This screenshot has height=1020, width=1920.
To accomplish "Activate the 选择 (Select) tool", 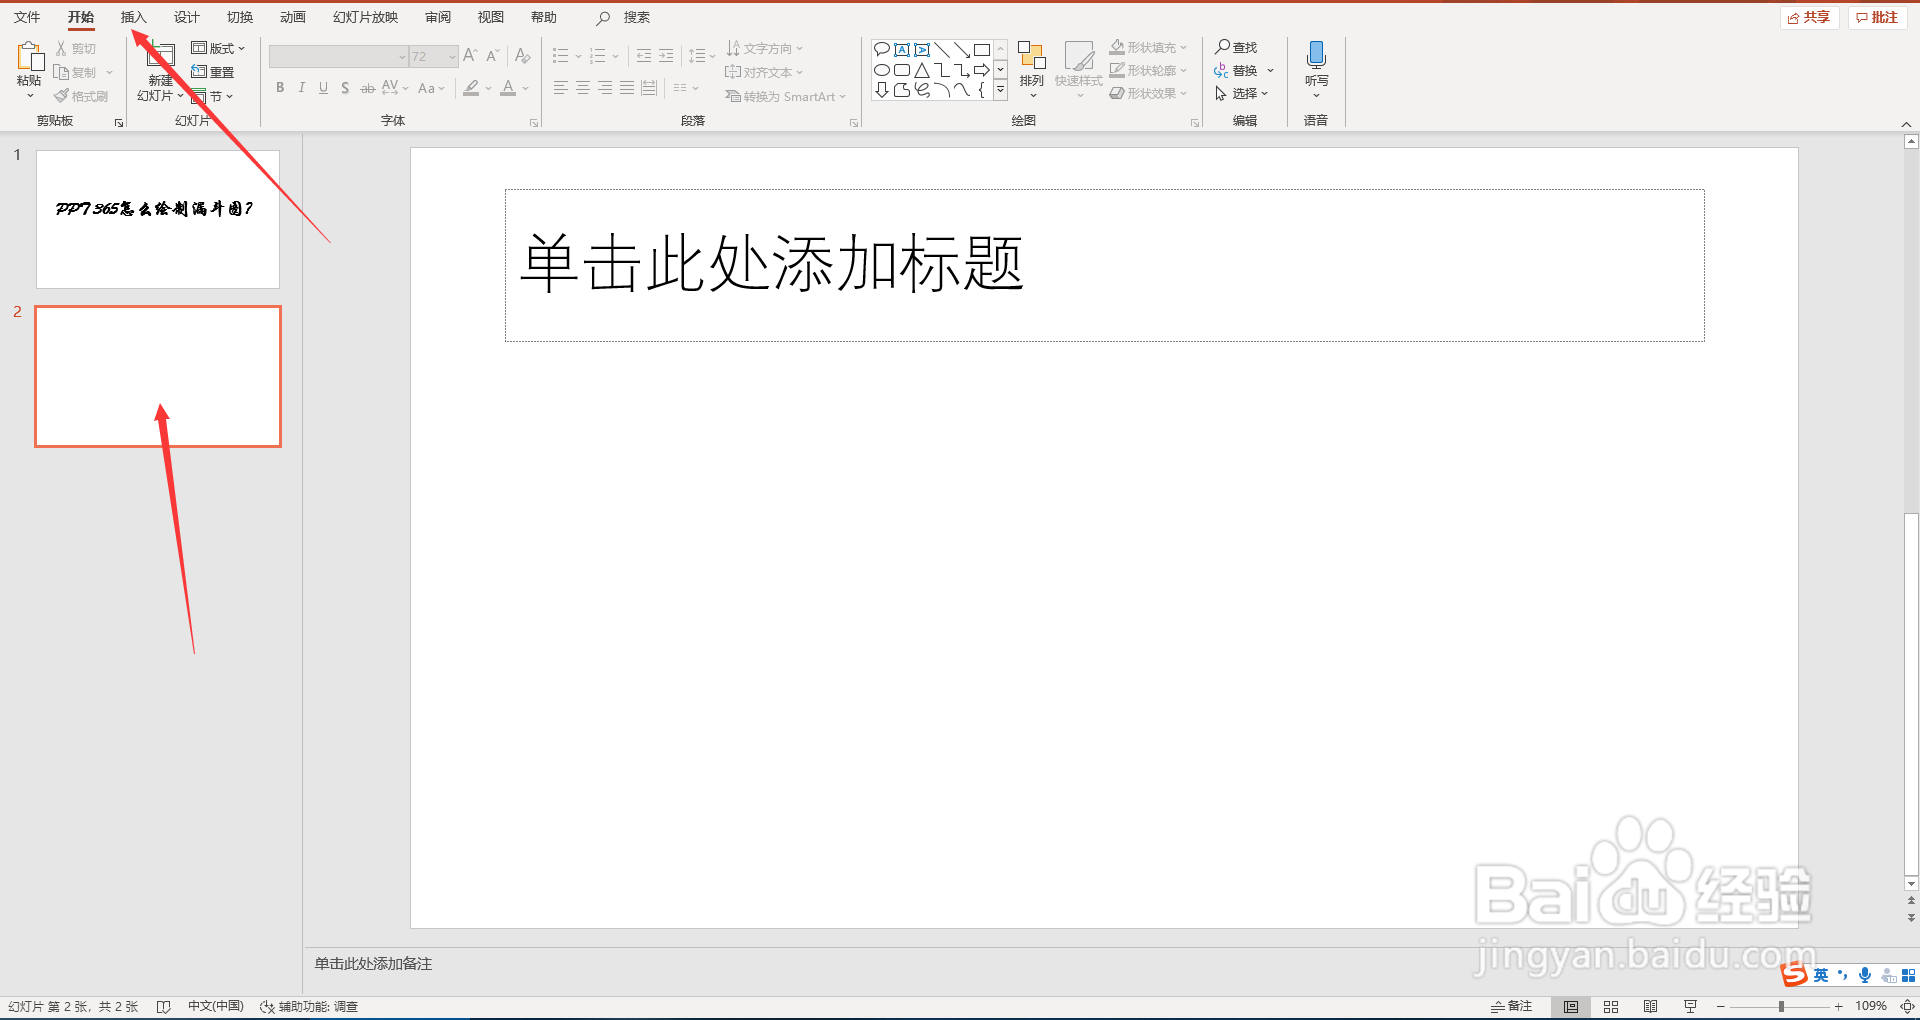I will tap(1241, 93).
